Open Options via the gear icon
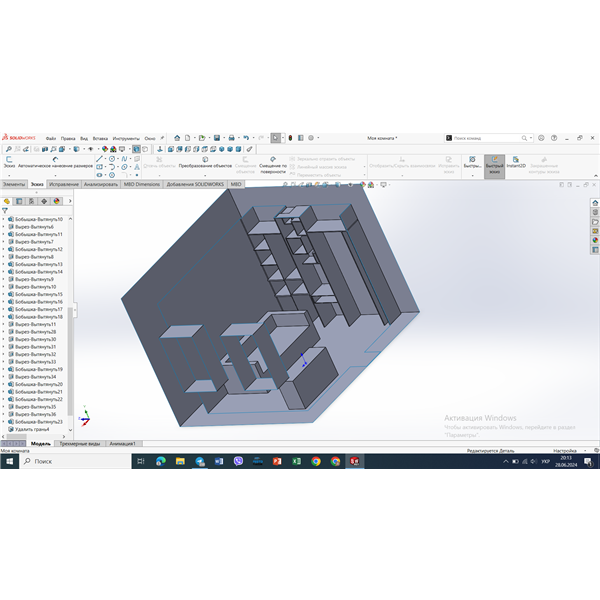Image resolution: width=600 pixels, height=600 pixels. (x=311, y=138)
